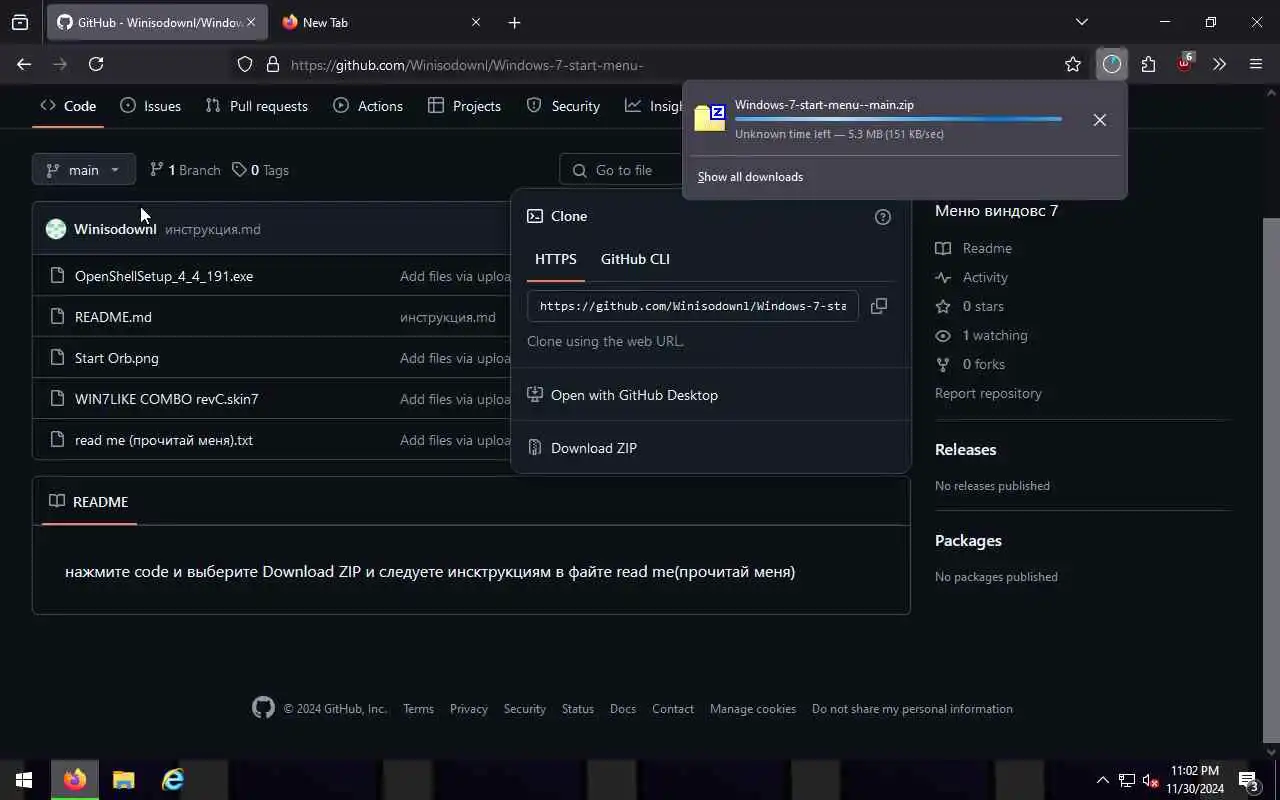
Task: Show more toolbar tools chevron
Action: point(1219,64)
